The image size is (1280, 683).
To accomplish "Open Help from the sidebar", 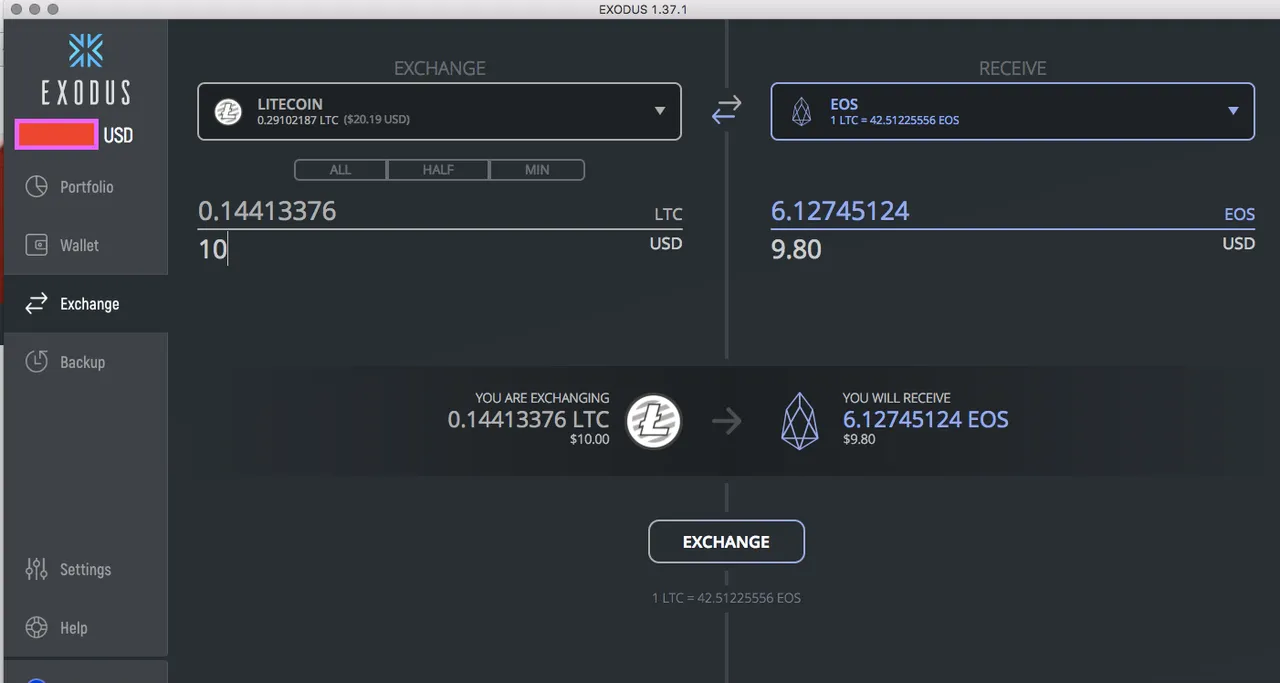I will pos(86,628).
